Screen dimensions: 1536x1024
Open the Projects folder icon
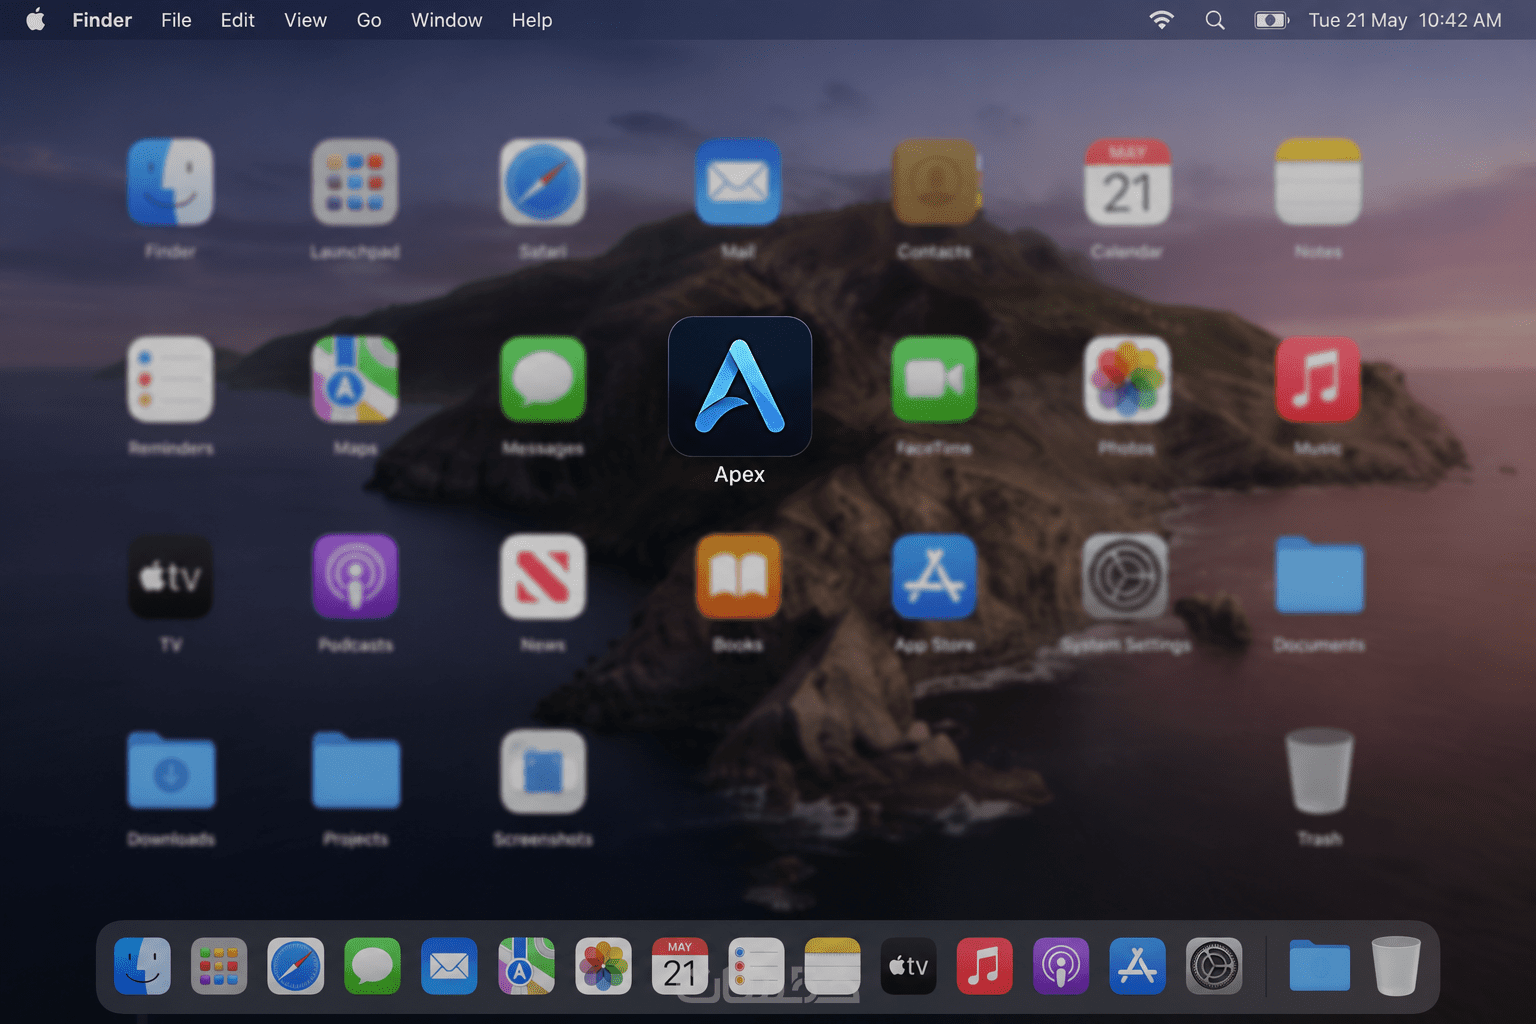coord(356,770)
